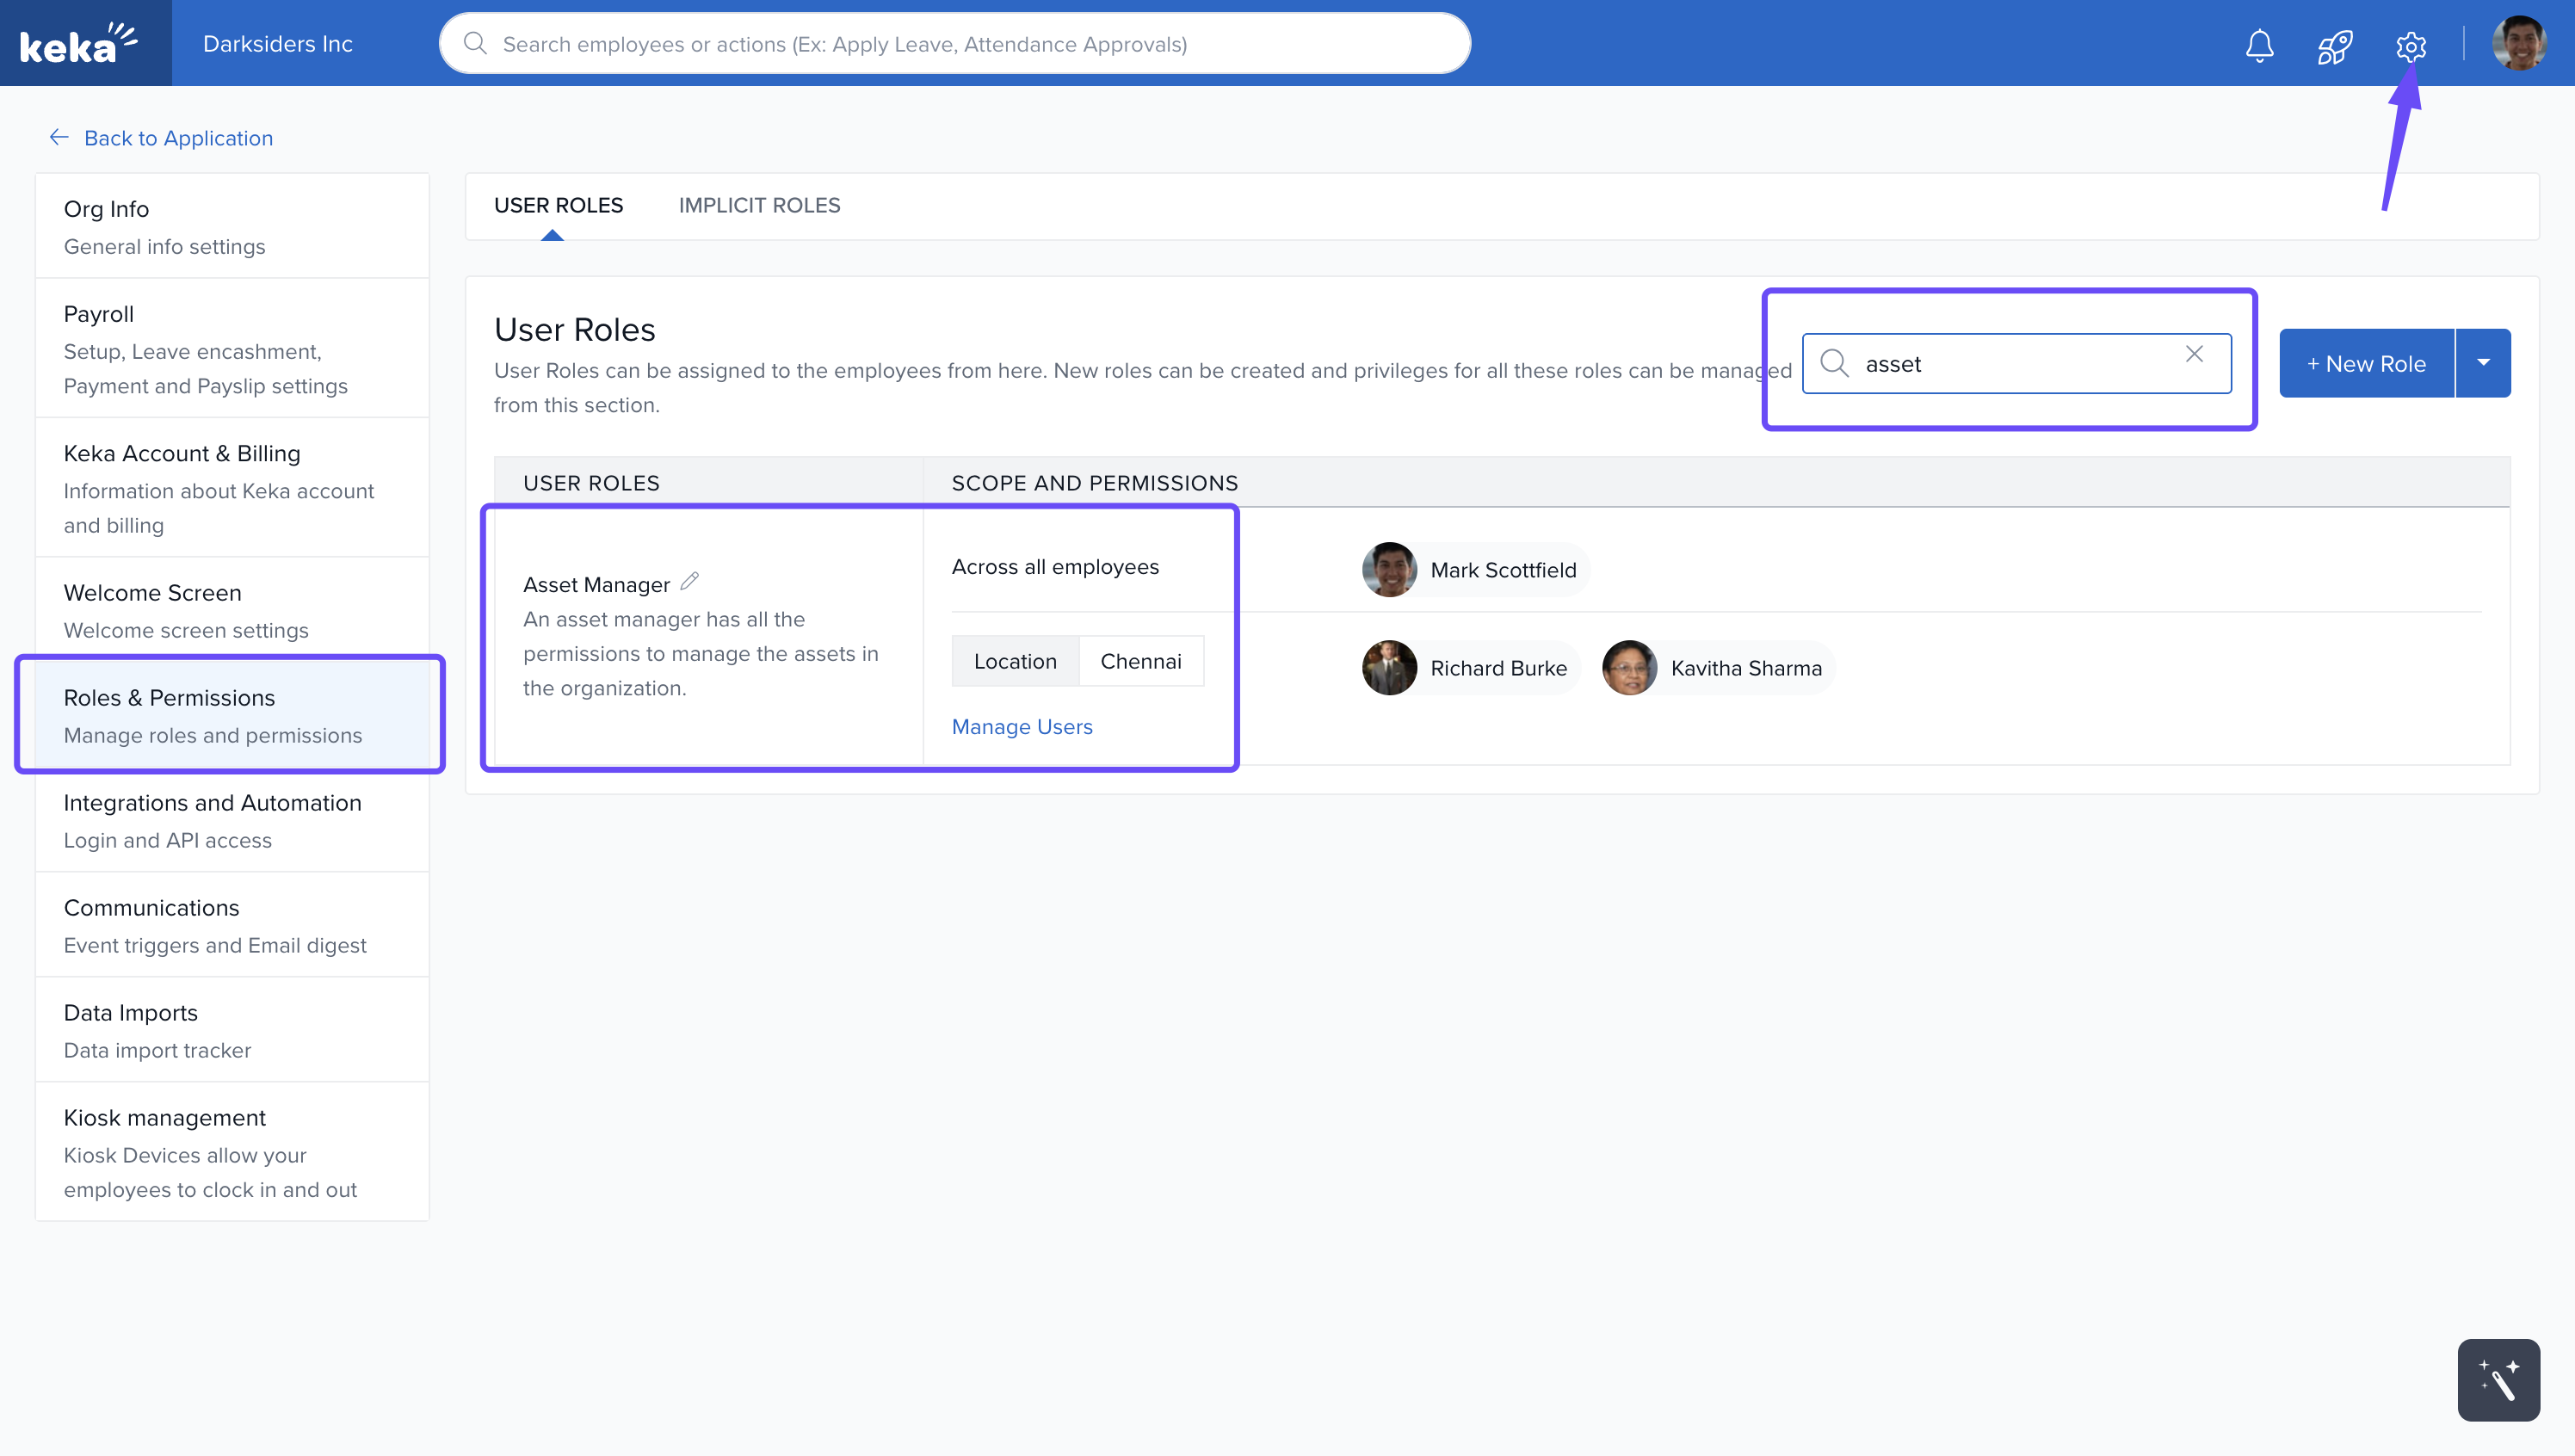Open the notifications bell icon
The height and width of the screenshot is (1456, 2575).
tap(2259, 45)
